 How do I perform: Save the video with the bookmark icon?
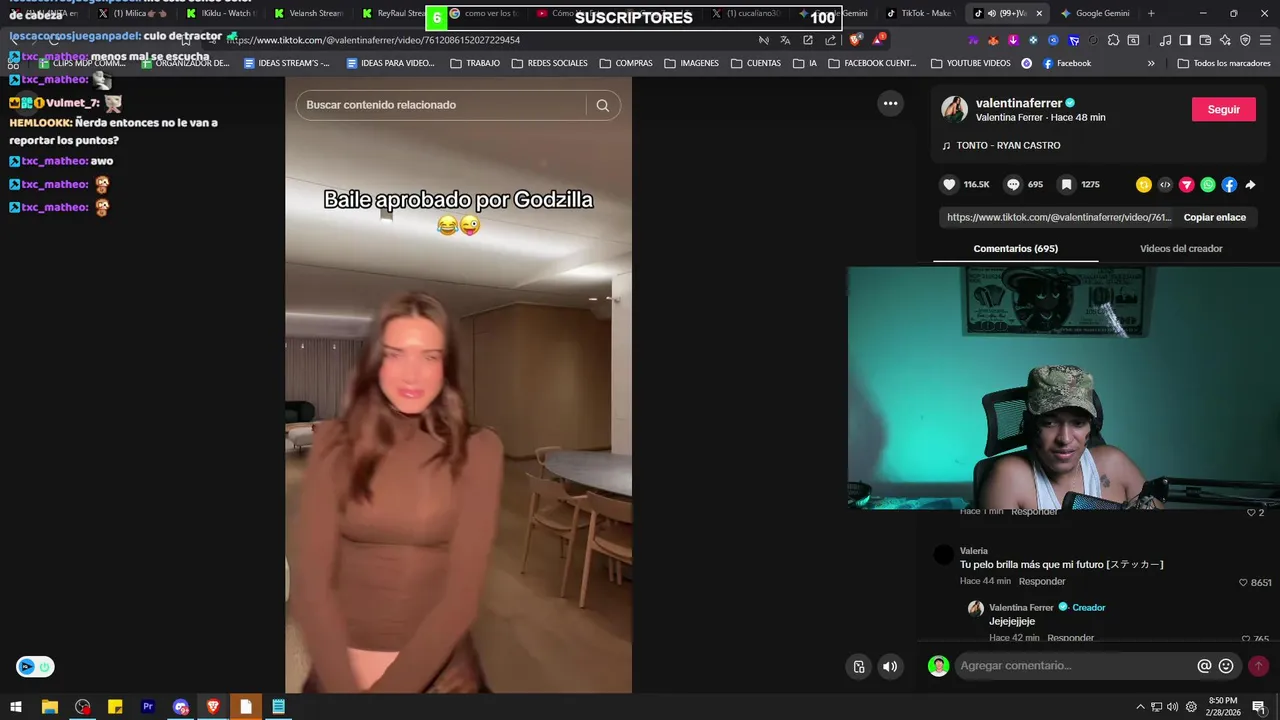pos(1067,184)
